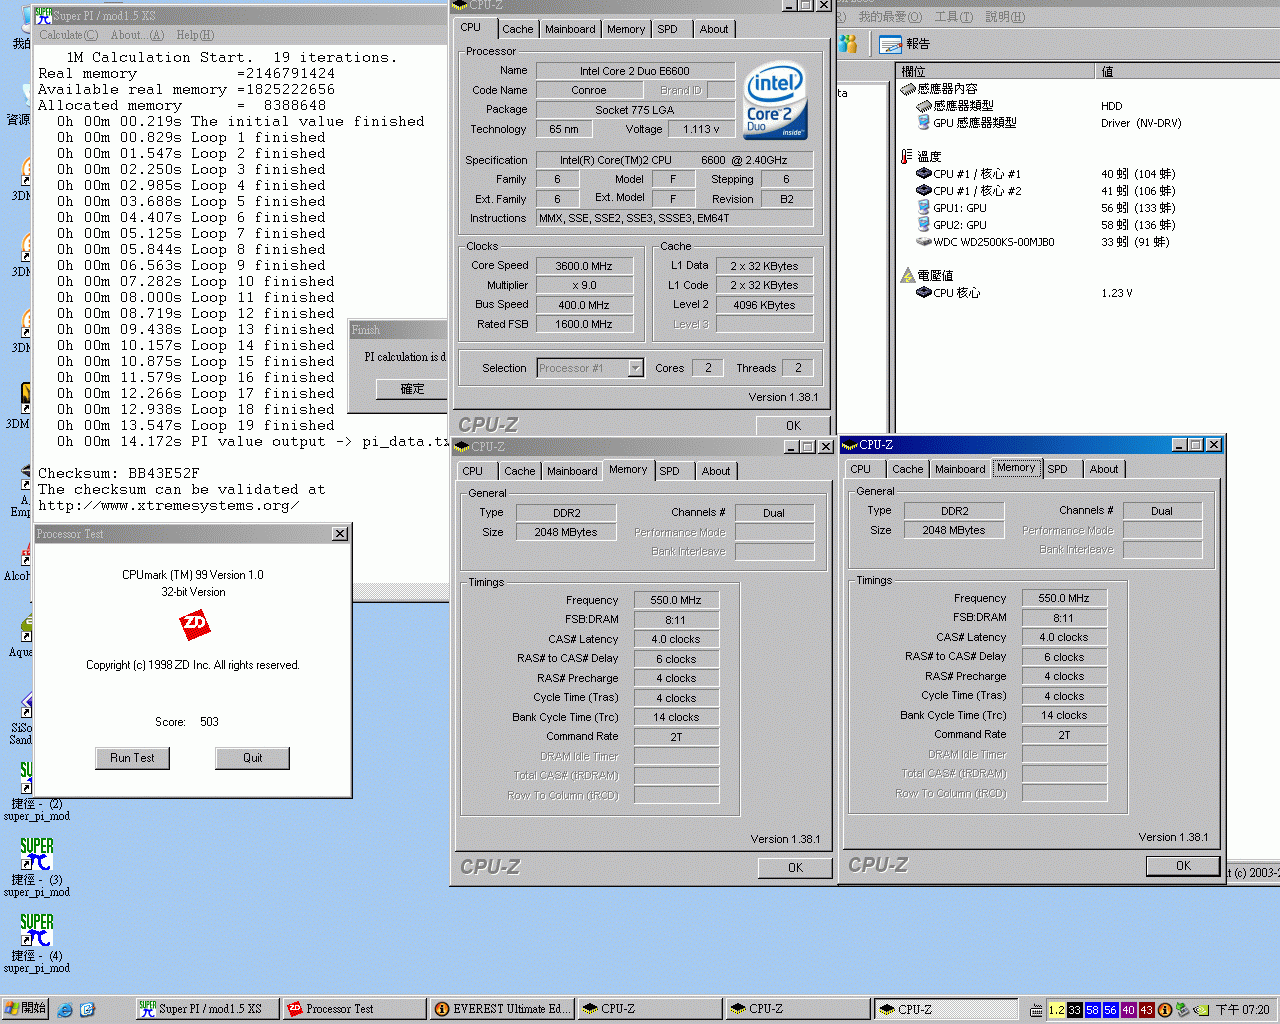Switch to Mainboard tab in bottom-right CPU-Z window

point(960,469)
